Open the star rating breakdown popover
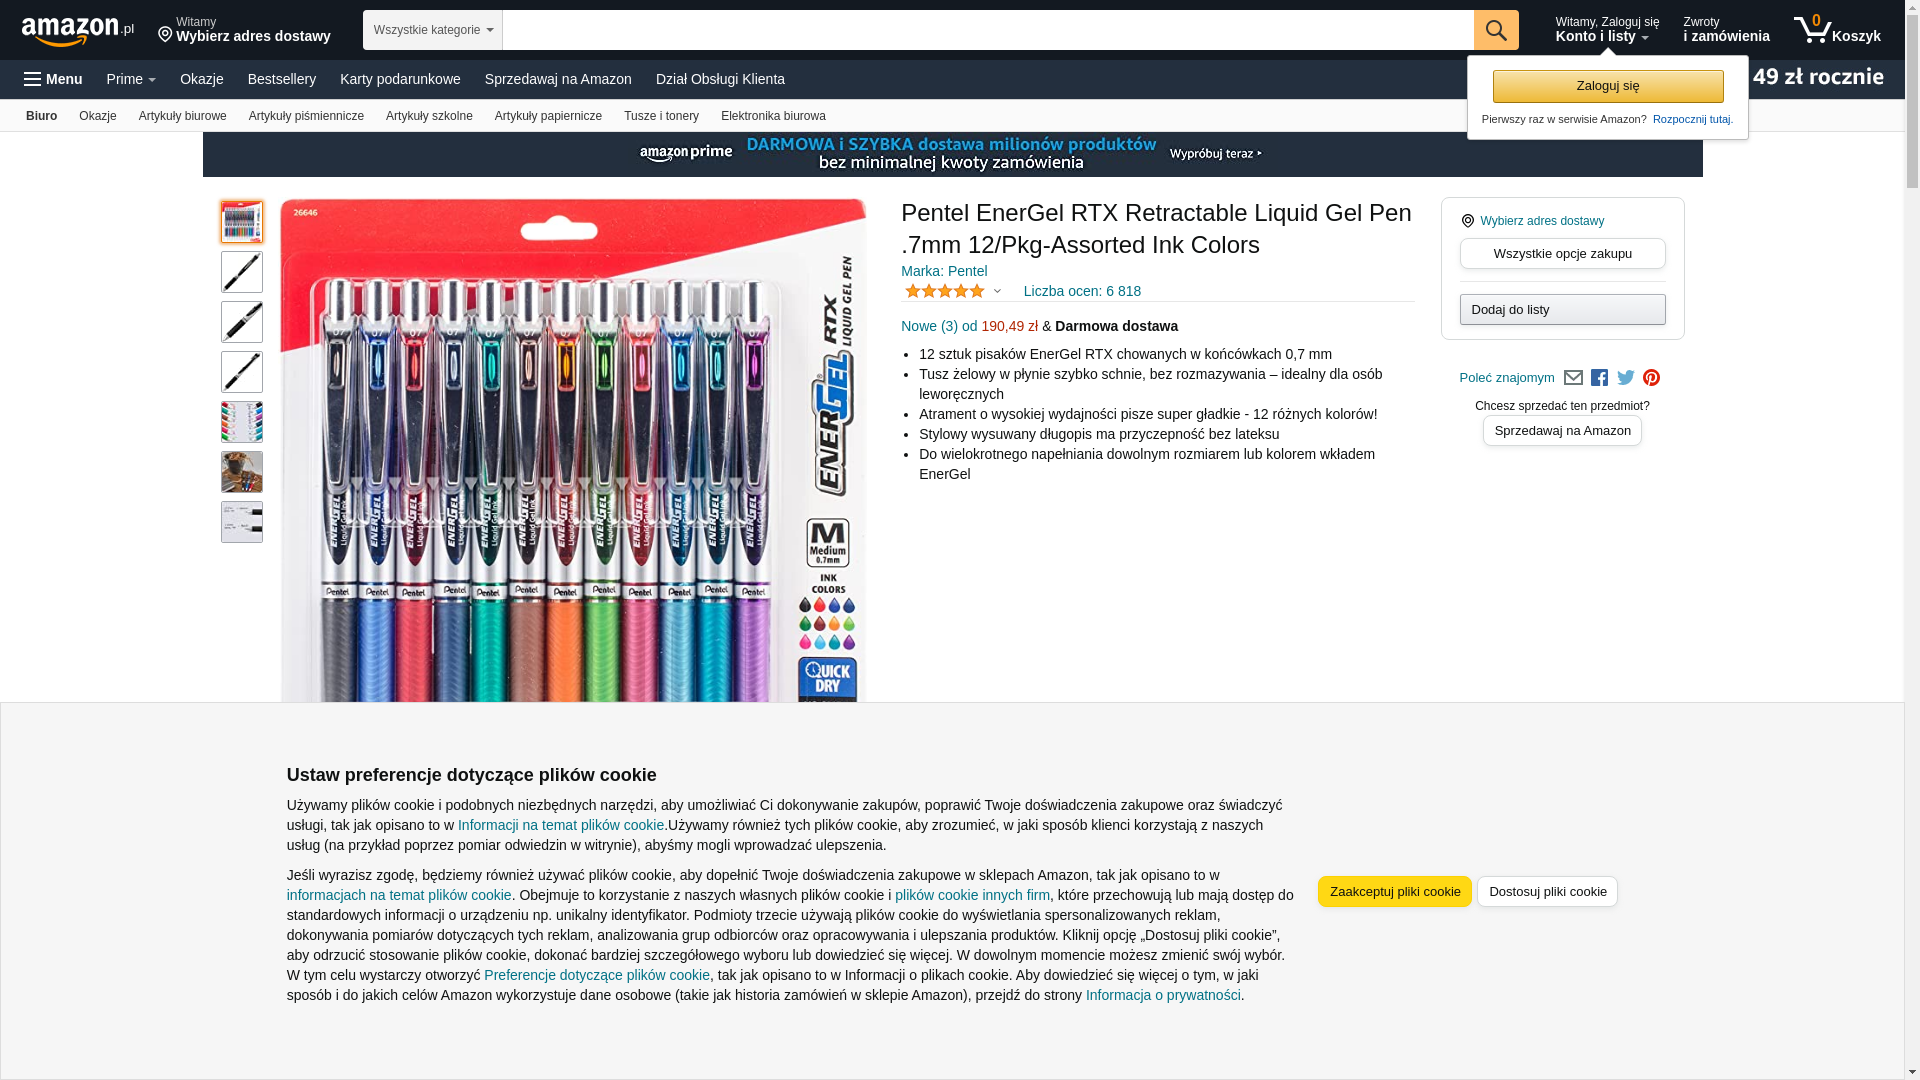The width and height of the screenshot is (1920, 1080). click(953, 291)
